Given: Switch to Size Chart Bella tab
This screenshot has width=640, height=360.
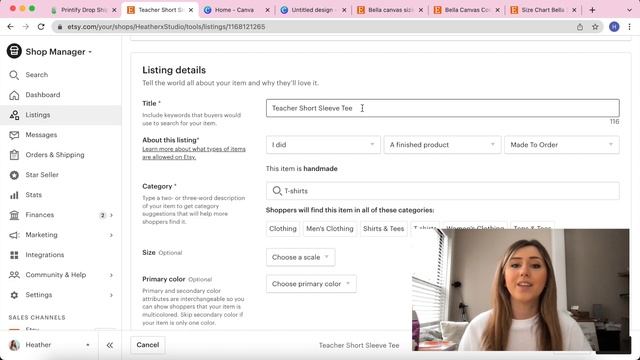Looking at the screenshot, I should (543, 10).
